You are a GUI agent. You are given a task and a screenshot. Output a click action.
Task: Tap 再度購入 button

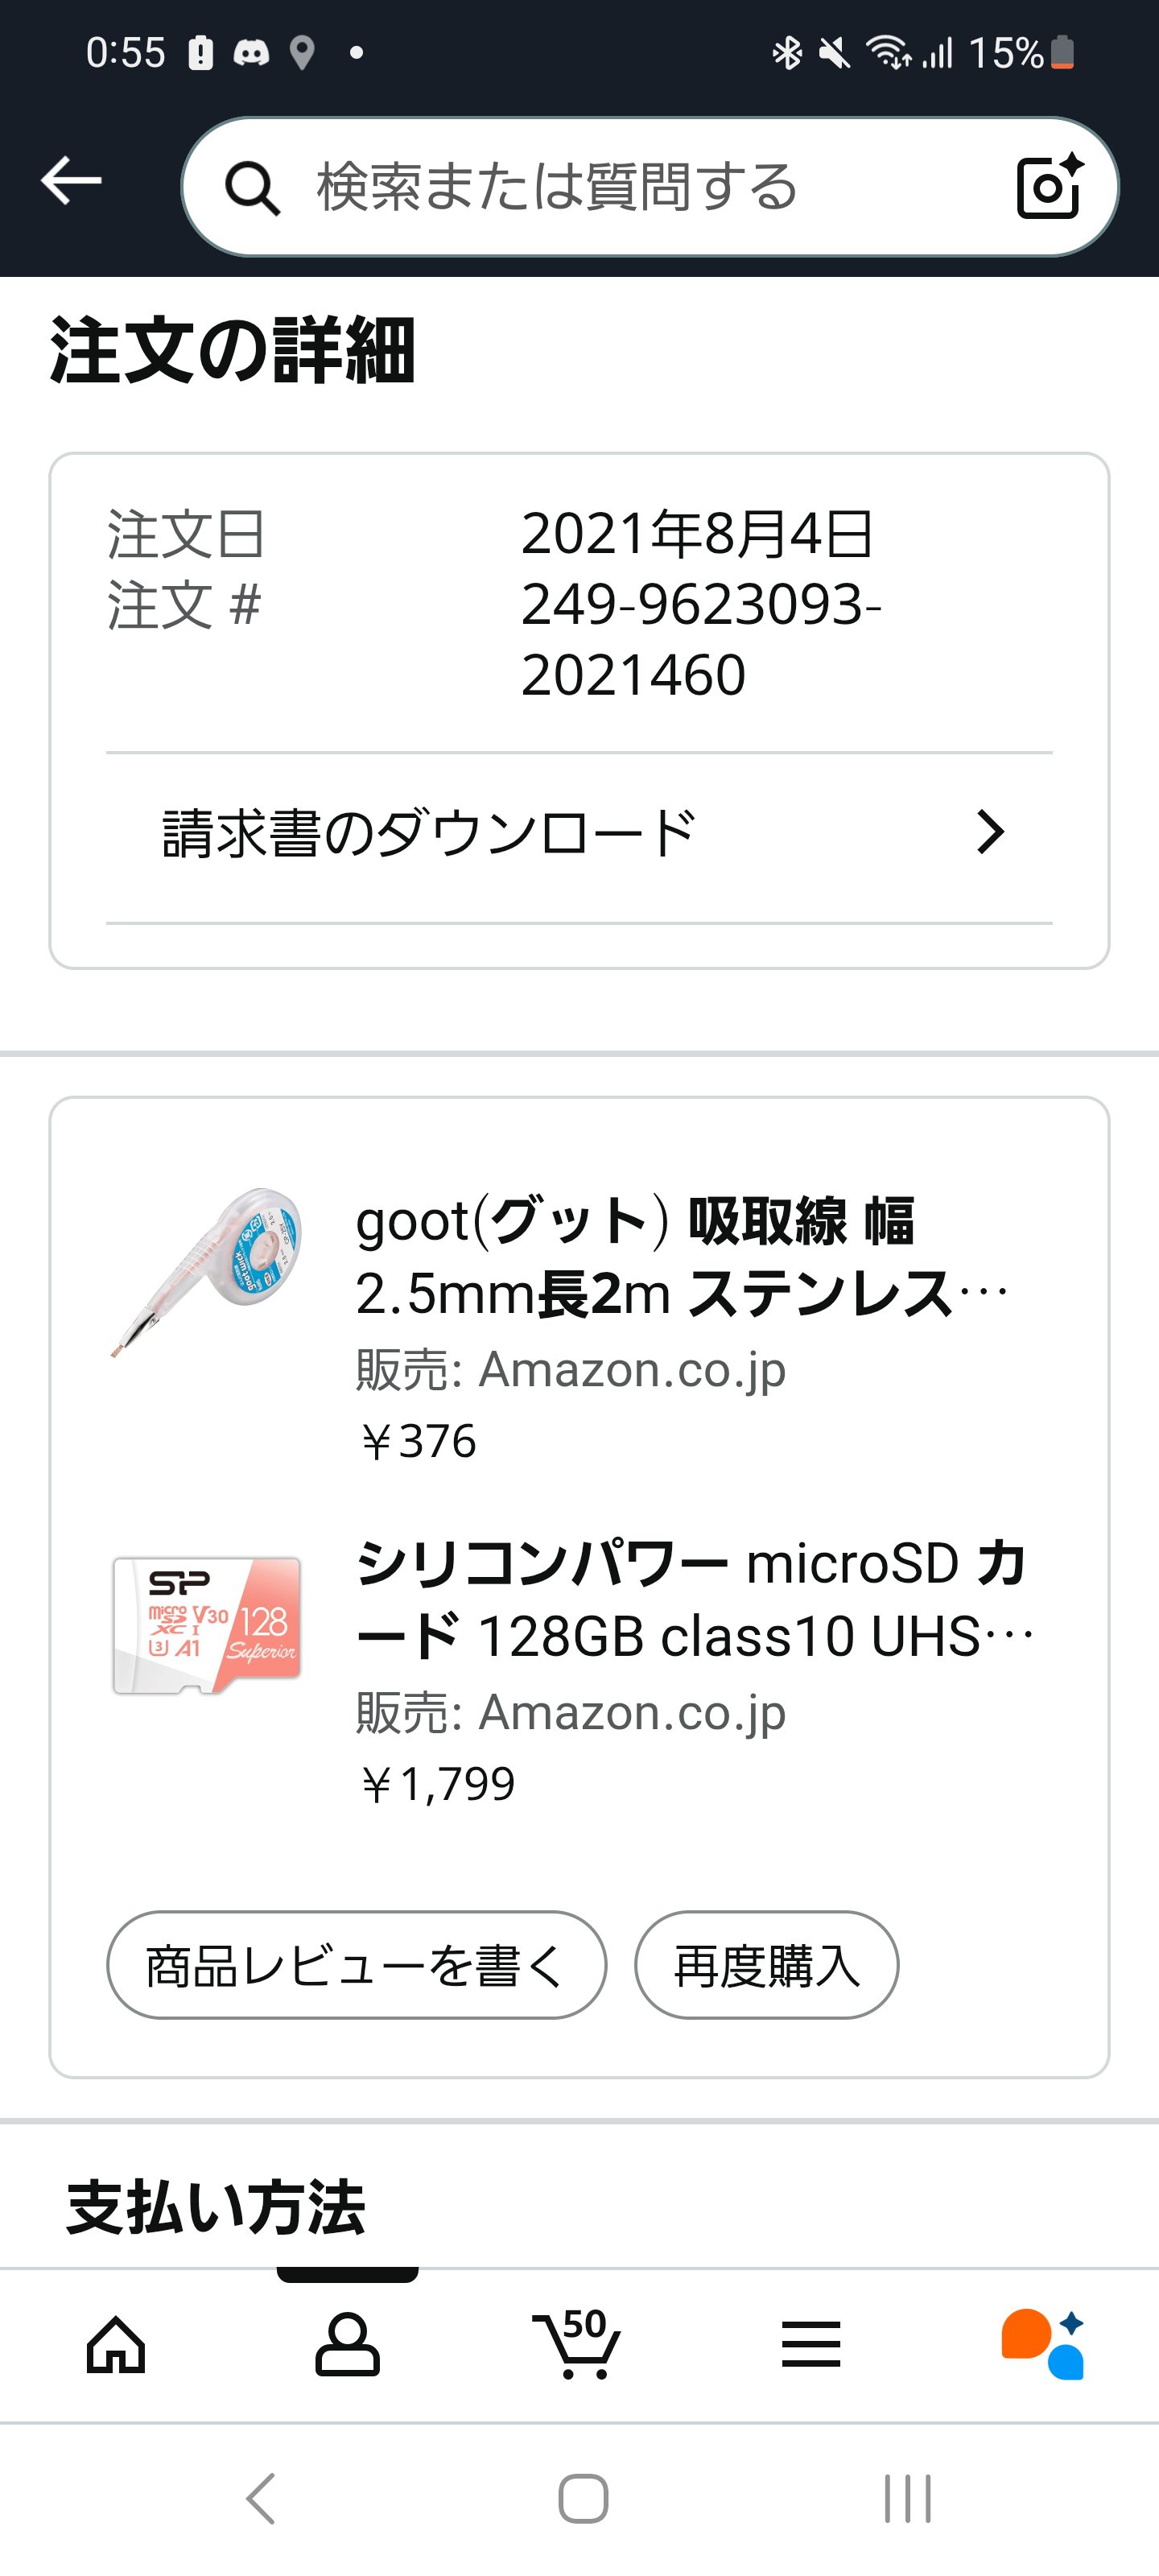click(766, 1966)
